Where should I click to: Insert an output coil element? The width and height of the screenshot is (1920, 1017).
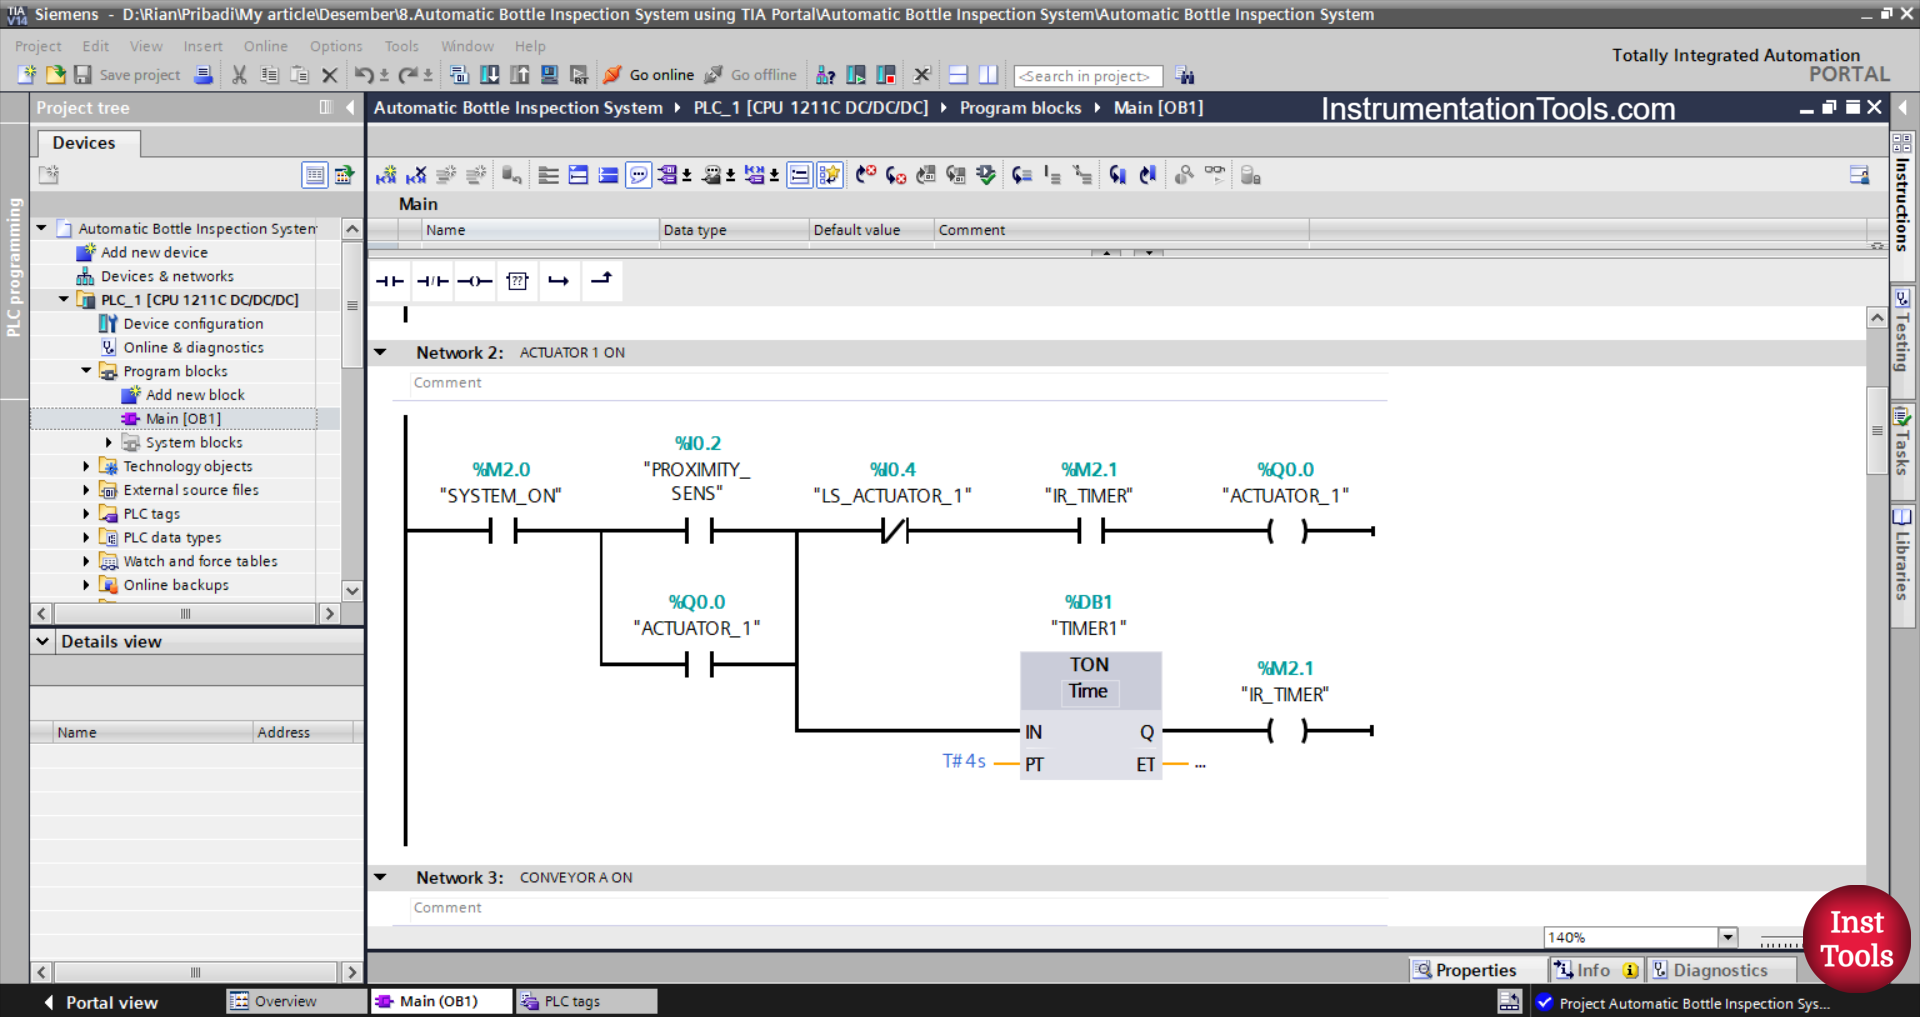pos(475,281)
